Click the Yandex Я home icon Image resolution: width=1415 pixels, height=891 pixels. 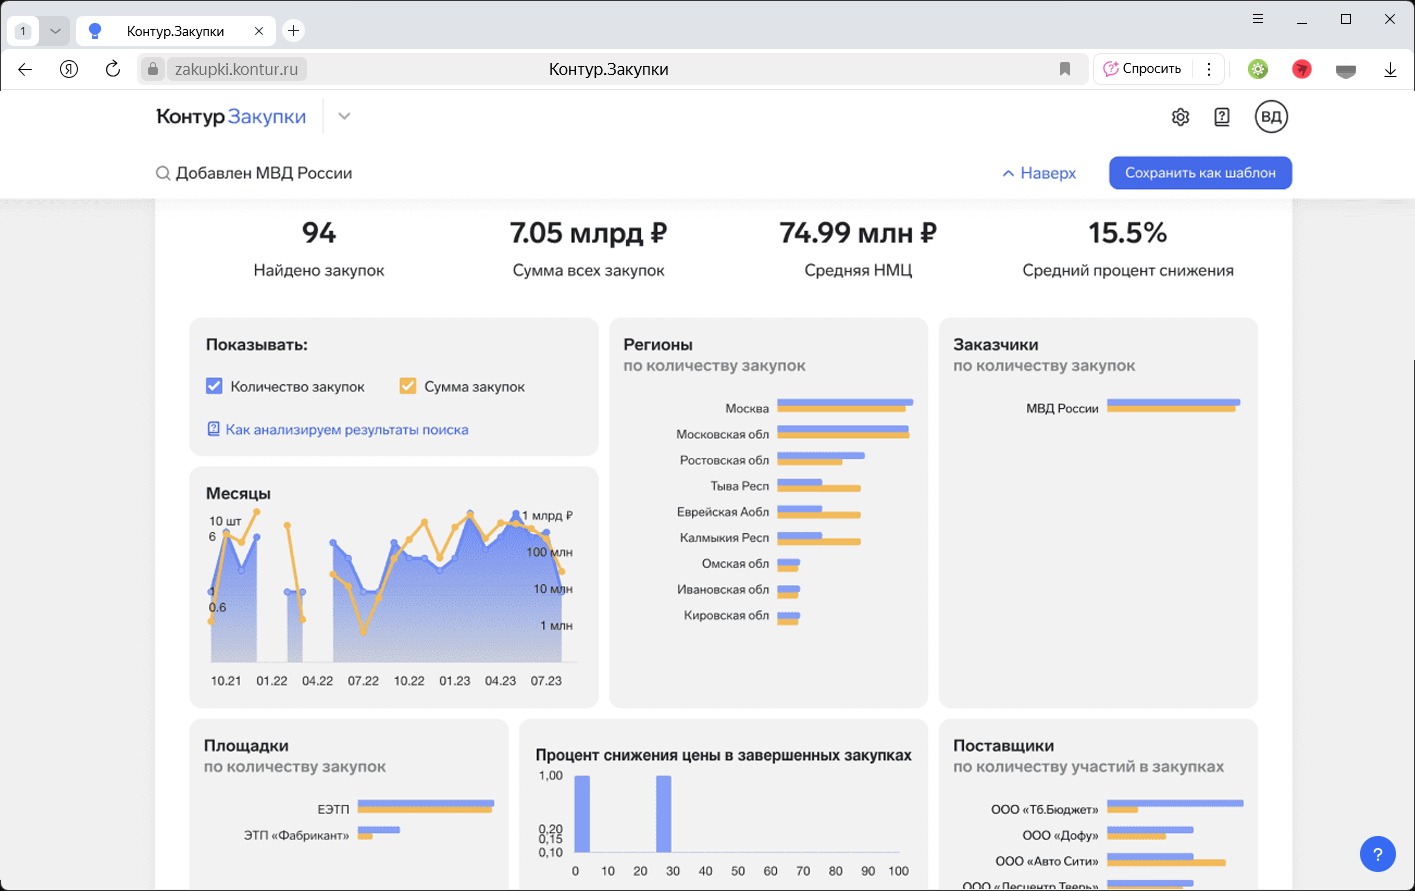[x=69, y=69]
